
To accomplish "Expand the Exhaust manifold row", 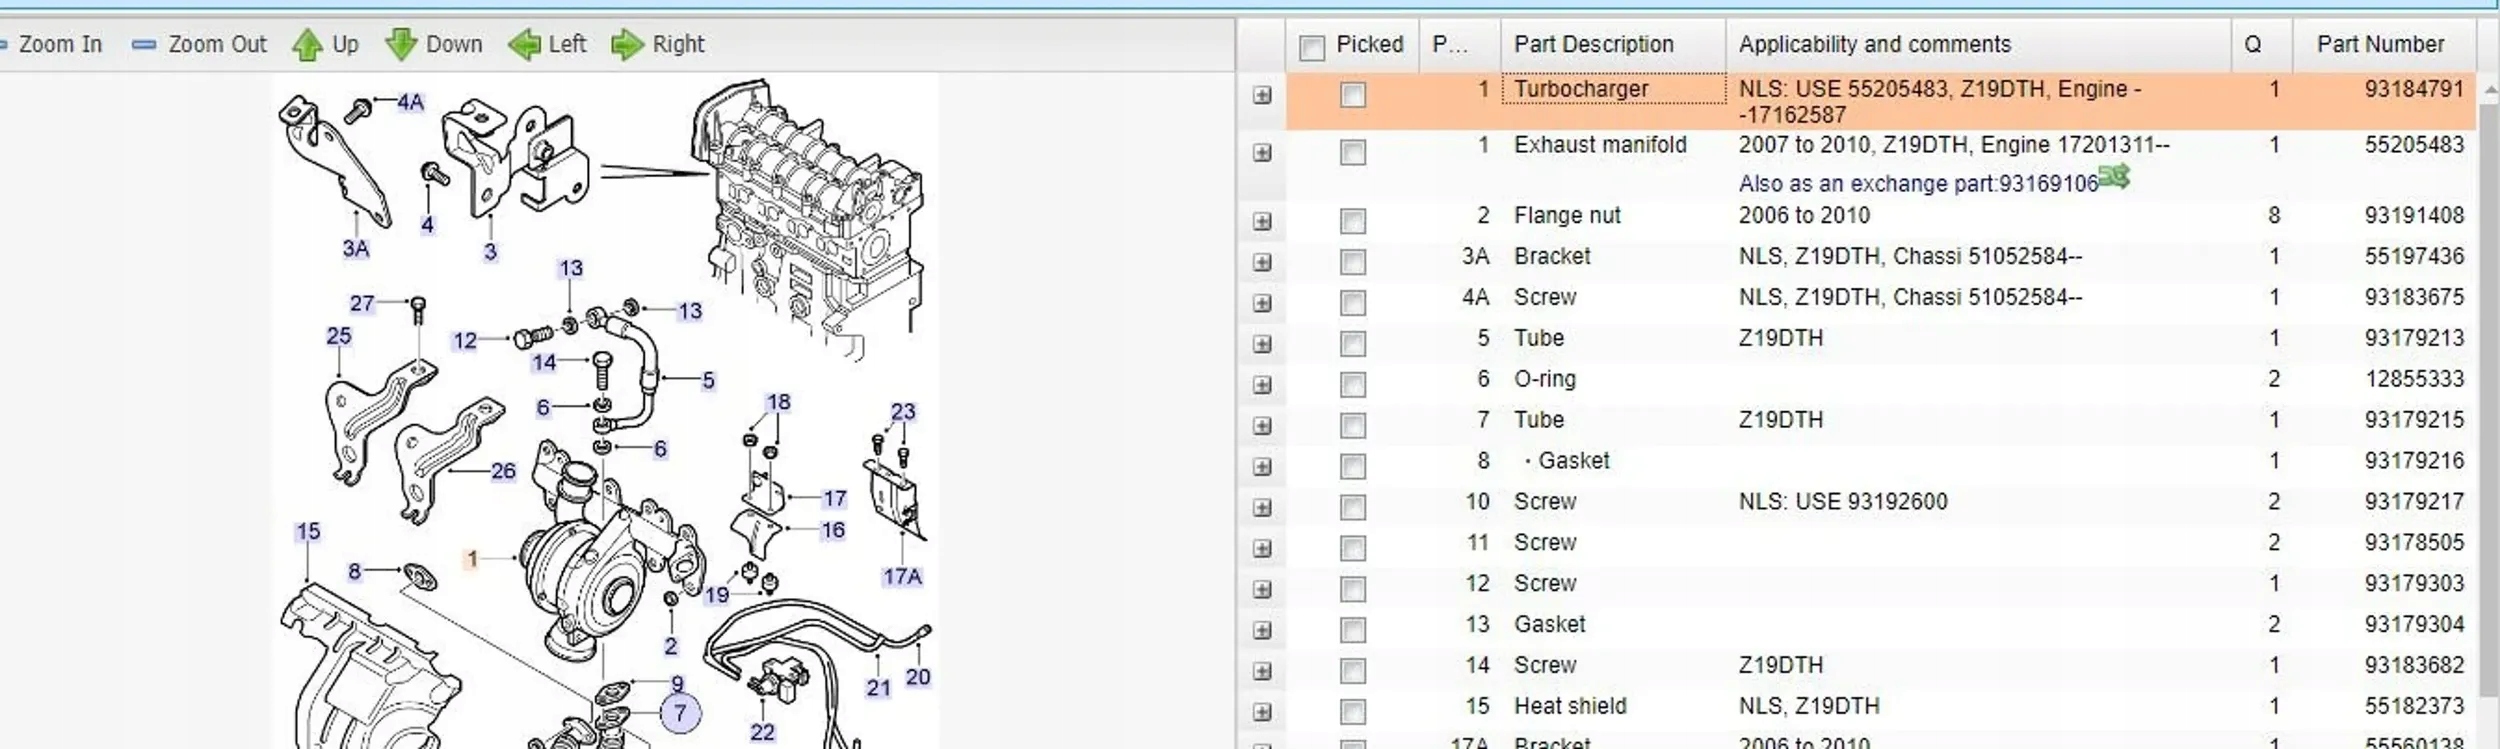I will 1262,152.
